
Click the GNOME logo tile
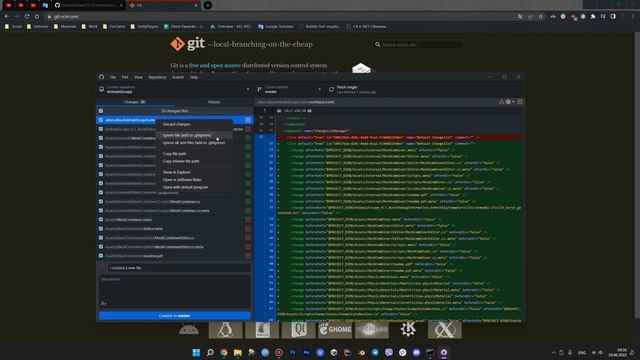335,329
